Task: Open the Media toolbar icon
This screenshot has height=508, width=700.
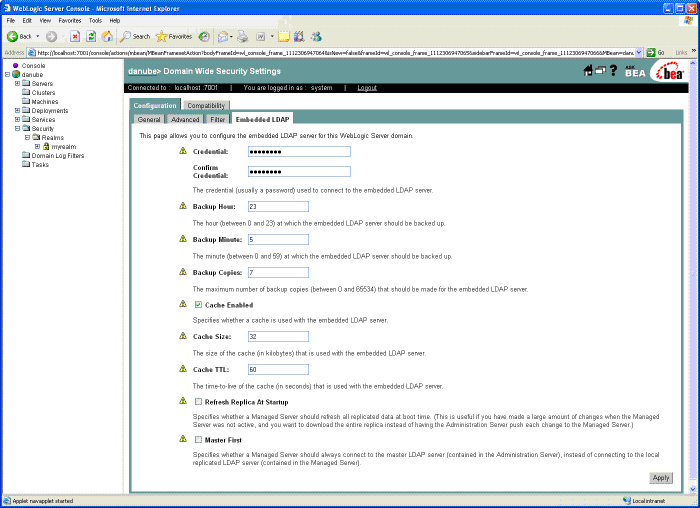Action: 204,37
